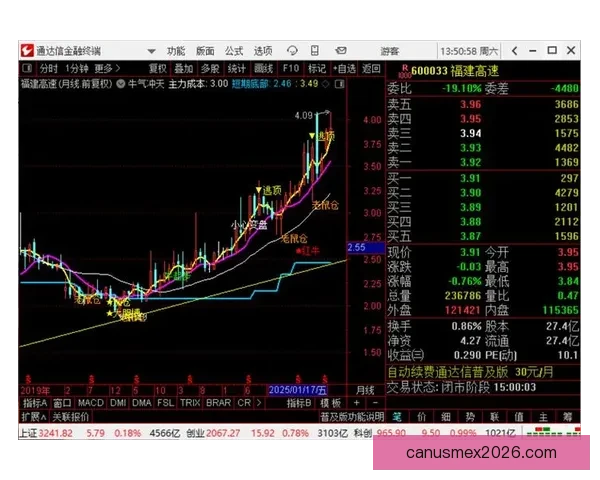Select the 笔 tab in quote panel

(x=397, y=416)
